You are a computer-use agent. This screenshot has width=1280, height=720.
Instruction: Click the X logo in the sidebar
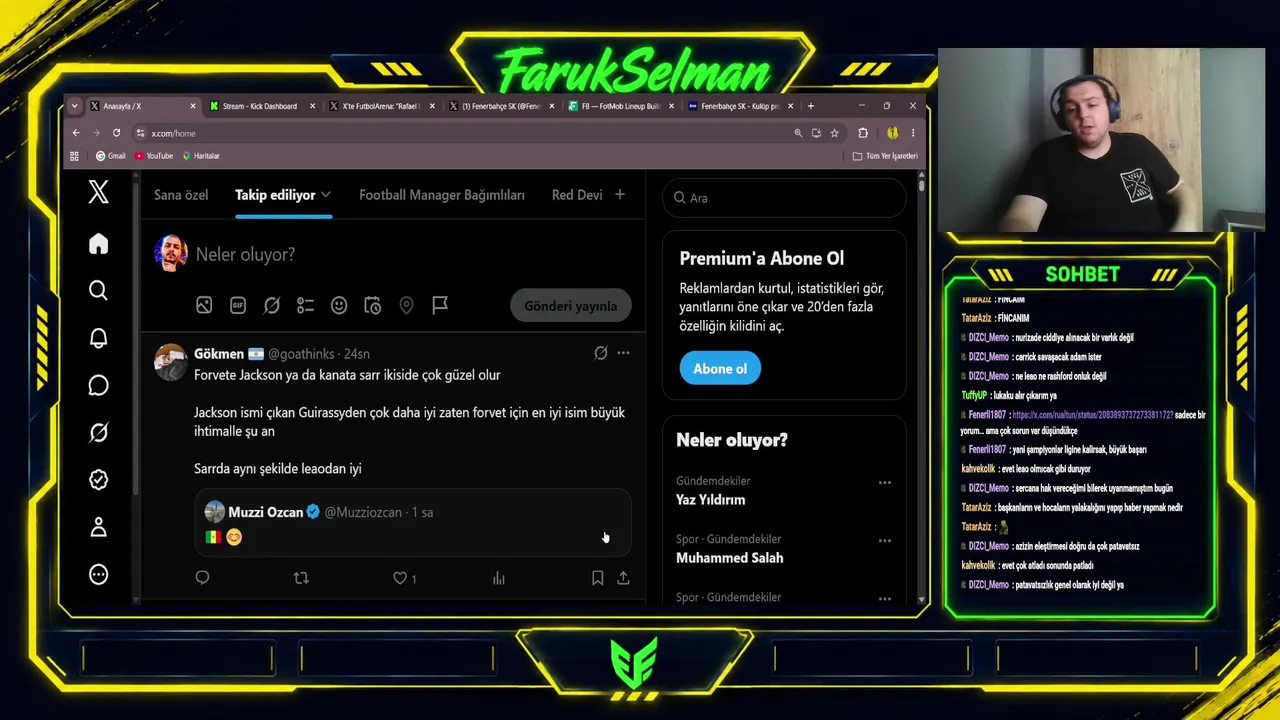98,192
